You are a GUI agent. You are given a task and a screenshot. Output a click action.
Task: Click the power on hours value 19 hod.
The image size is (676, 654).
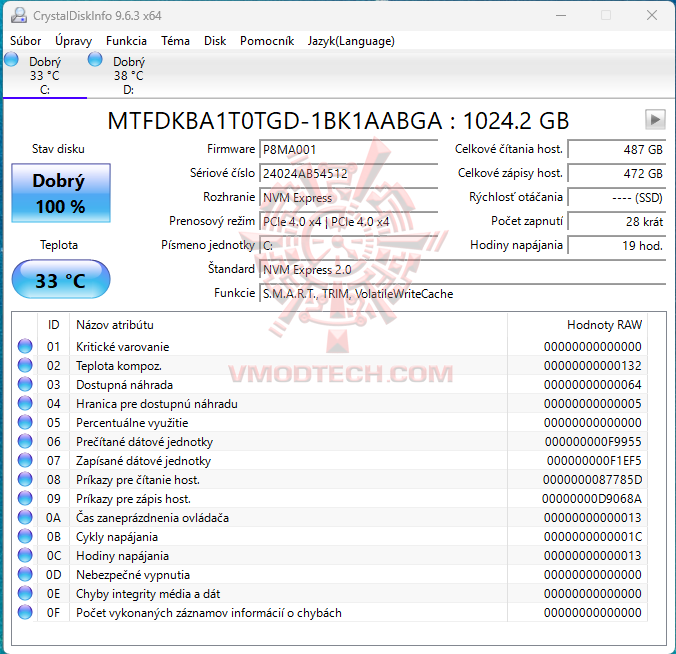[x=617, y=246]
